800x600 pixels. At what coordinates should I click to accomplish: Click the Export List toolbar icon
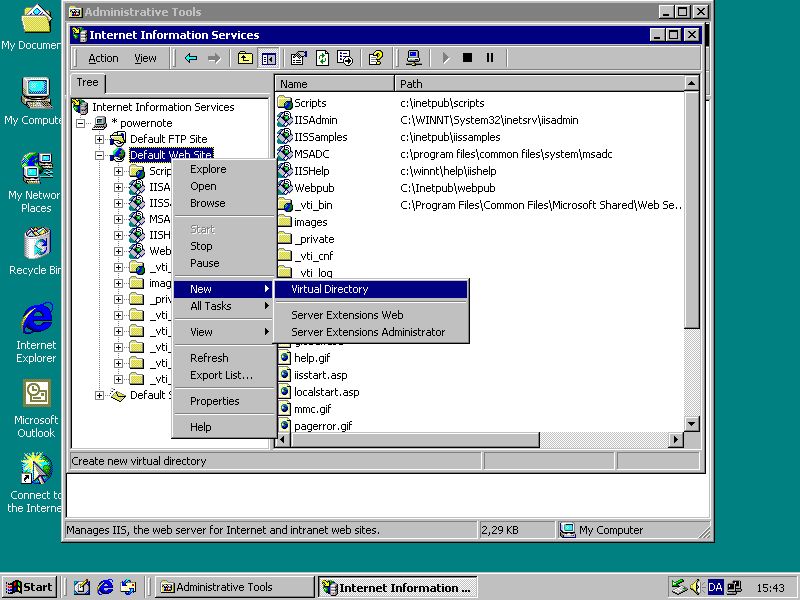point(345,58)
